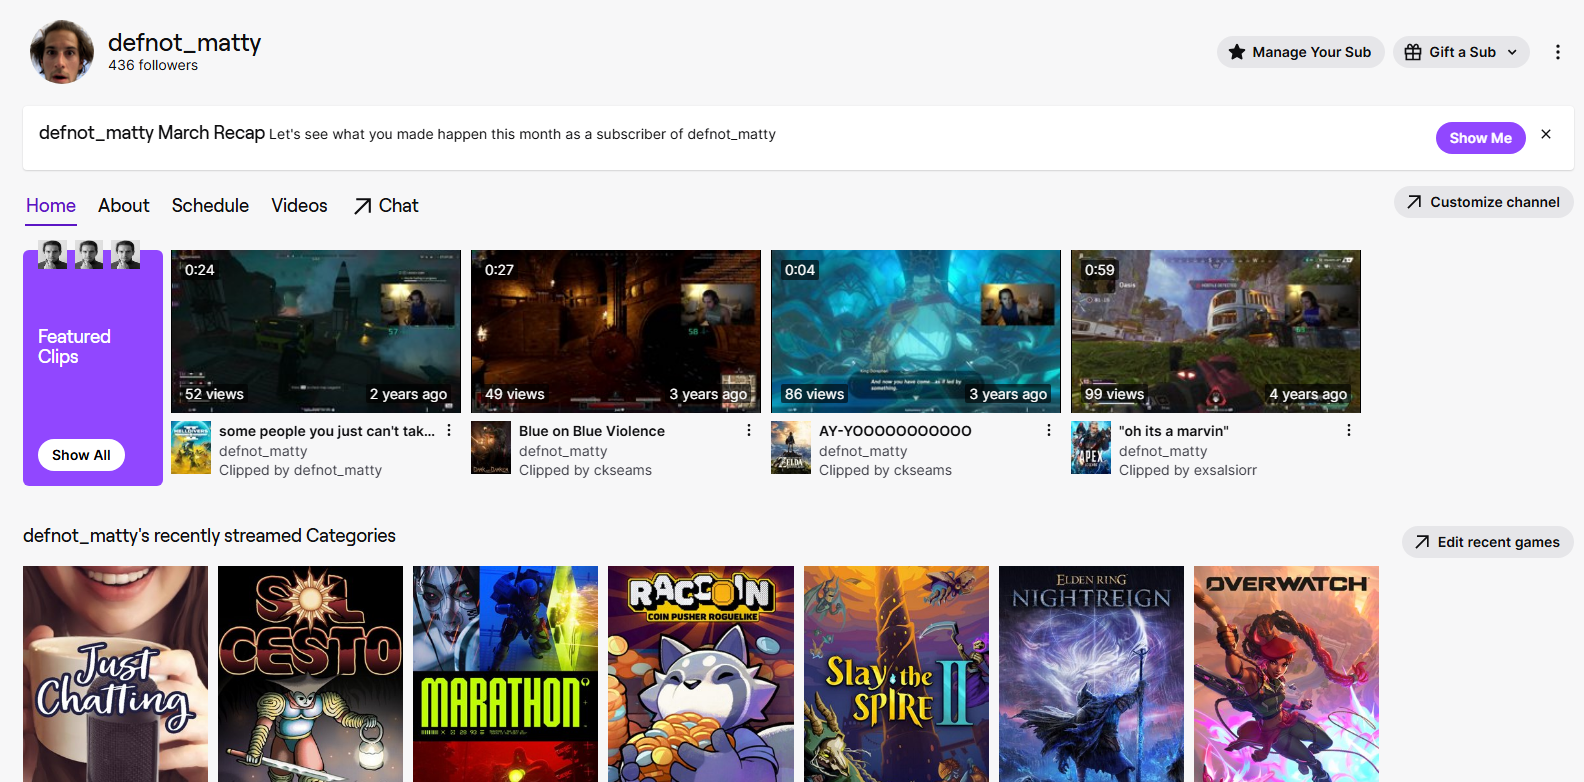Click the first clipper avatar on Featured Clips card
Screen dimensions: 1584x782
[x=53, y=255]
